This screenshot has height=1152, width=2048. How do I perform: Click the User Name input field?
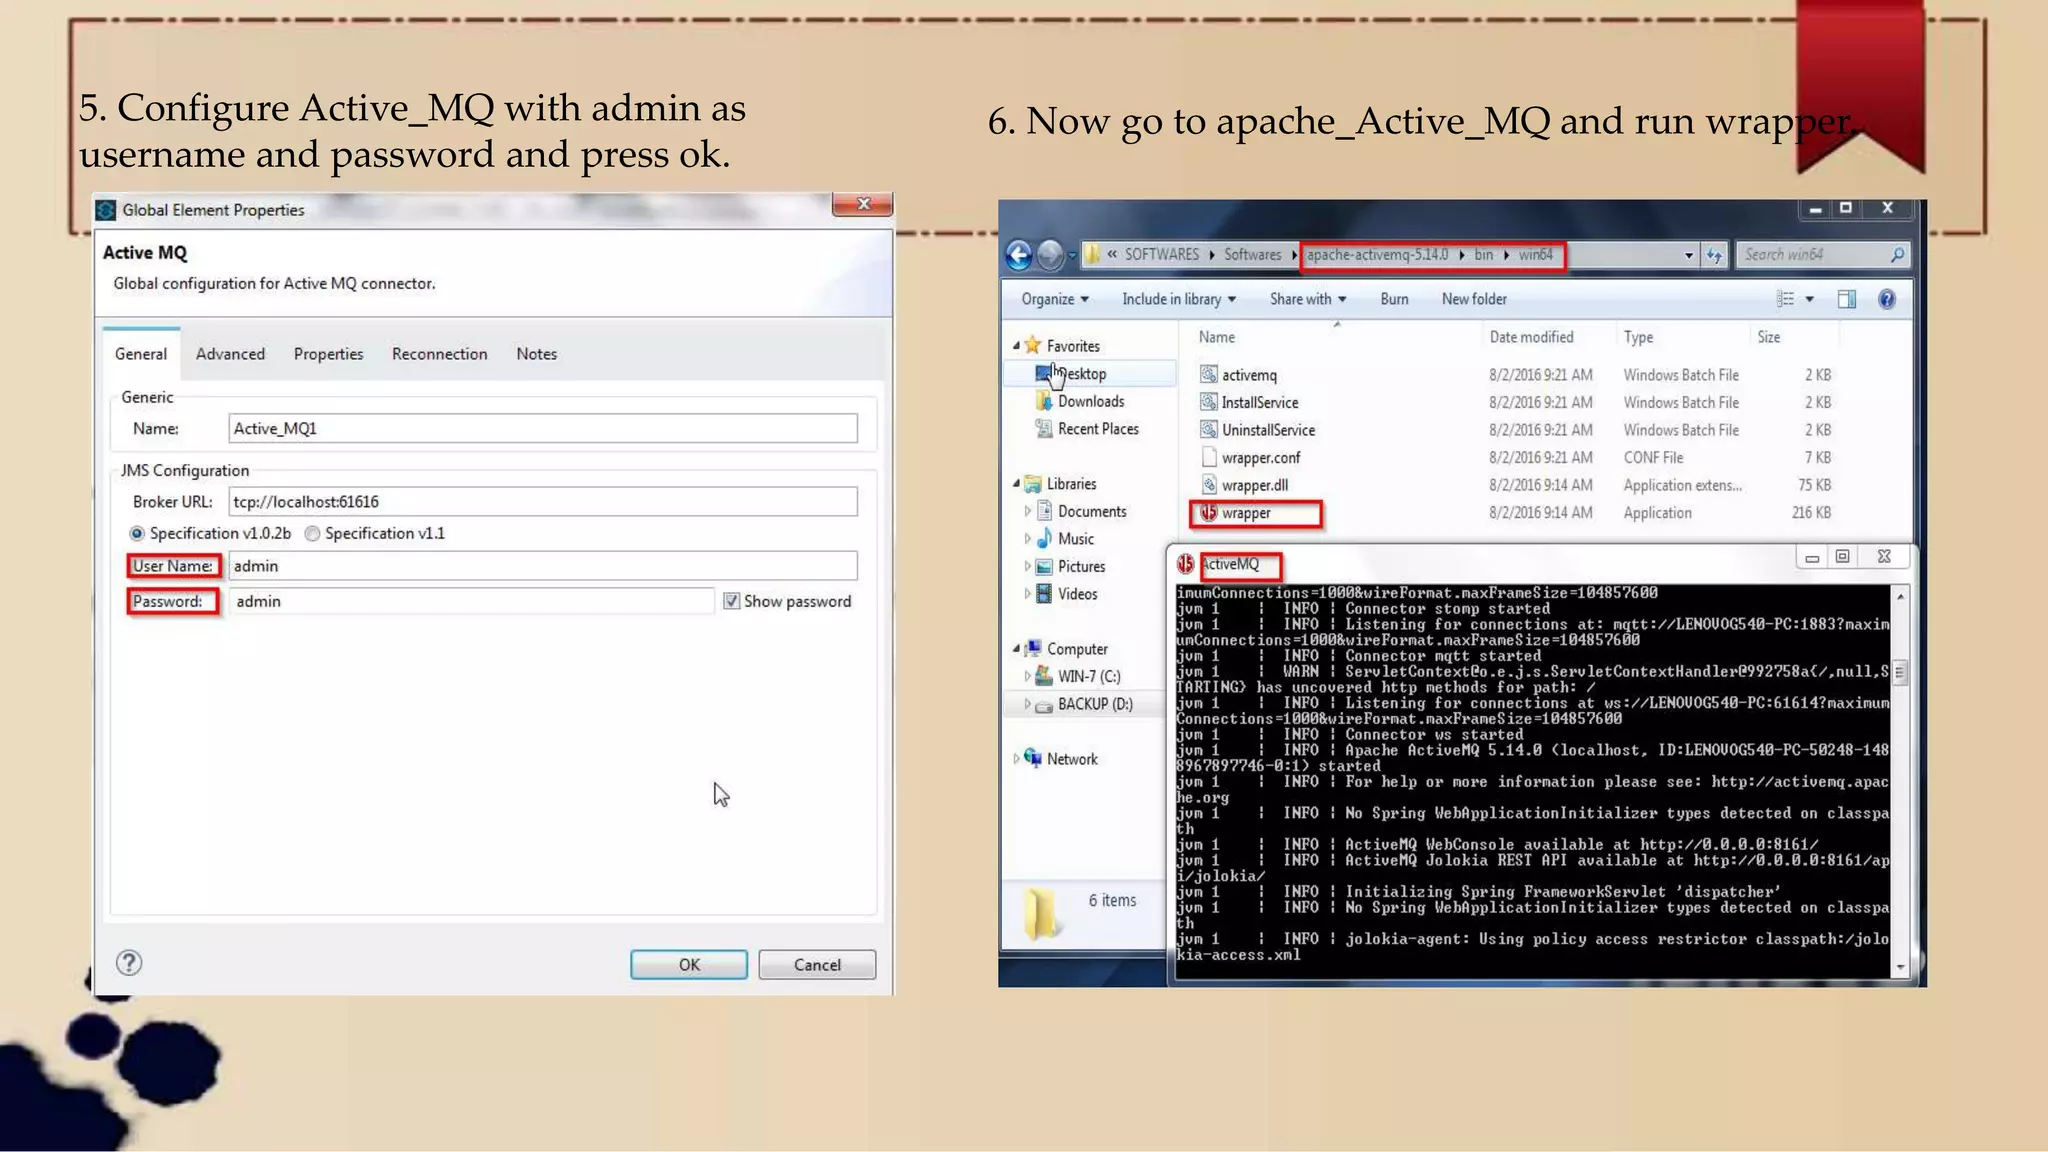pyautogui.click(x=543, y=566)
